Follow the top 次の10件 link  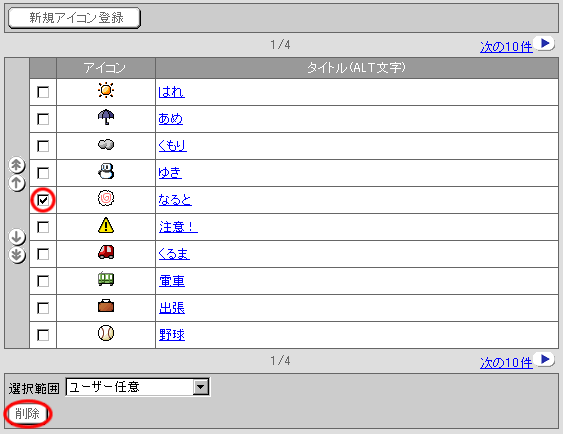506,47
